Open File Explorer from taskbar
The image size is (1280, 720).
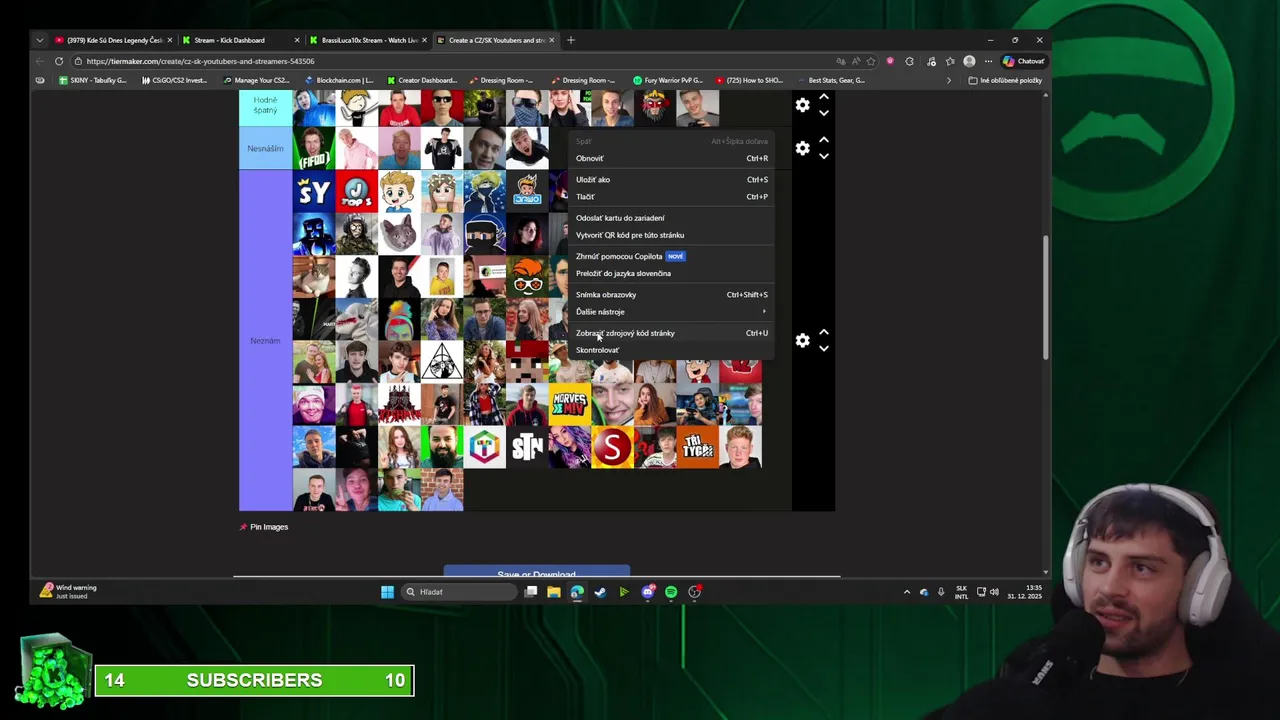pyautogui.click(x=553, y=592)
